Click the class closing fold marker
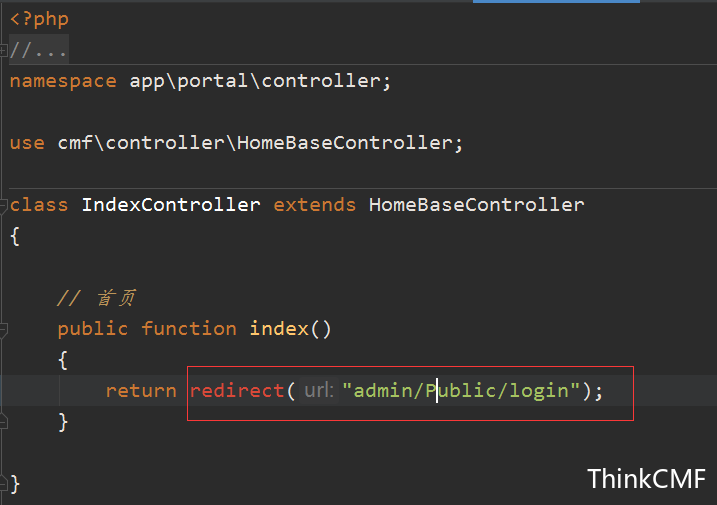 pos(5,484)
